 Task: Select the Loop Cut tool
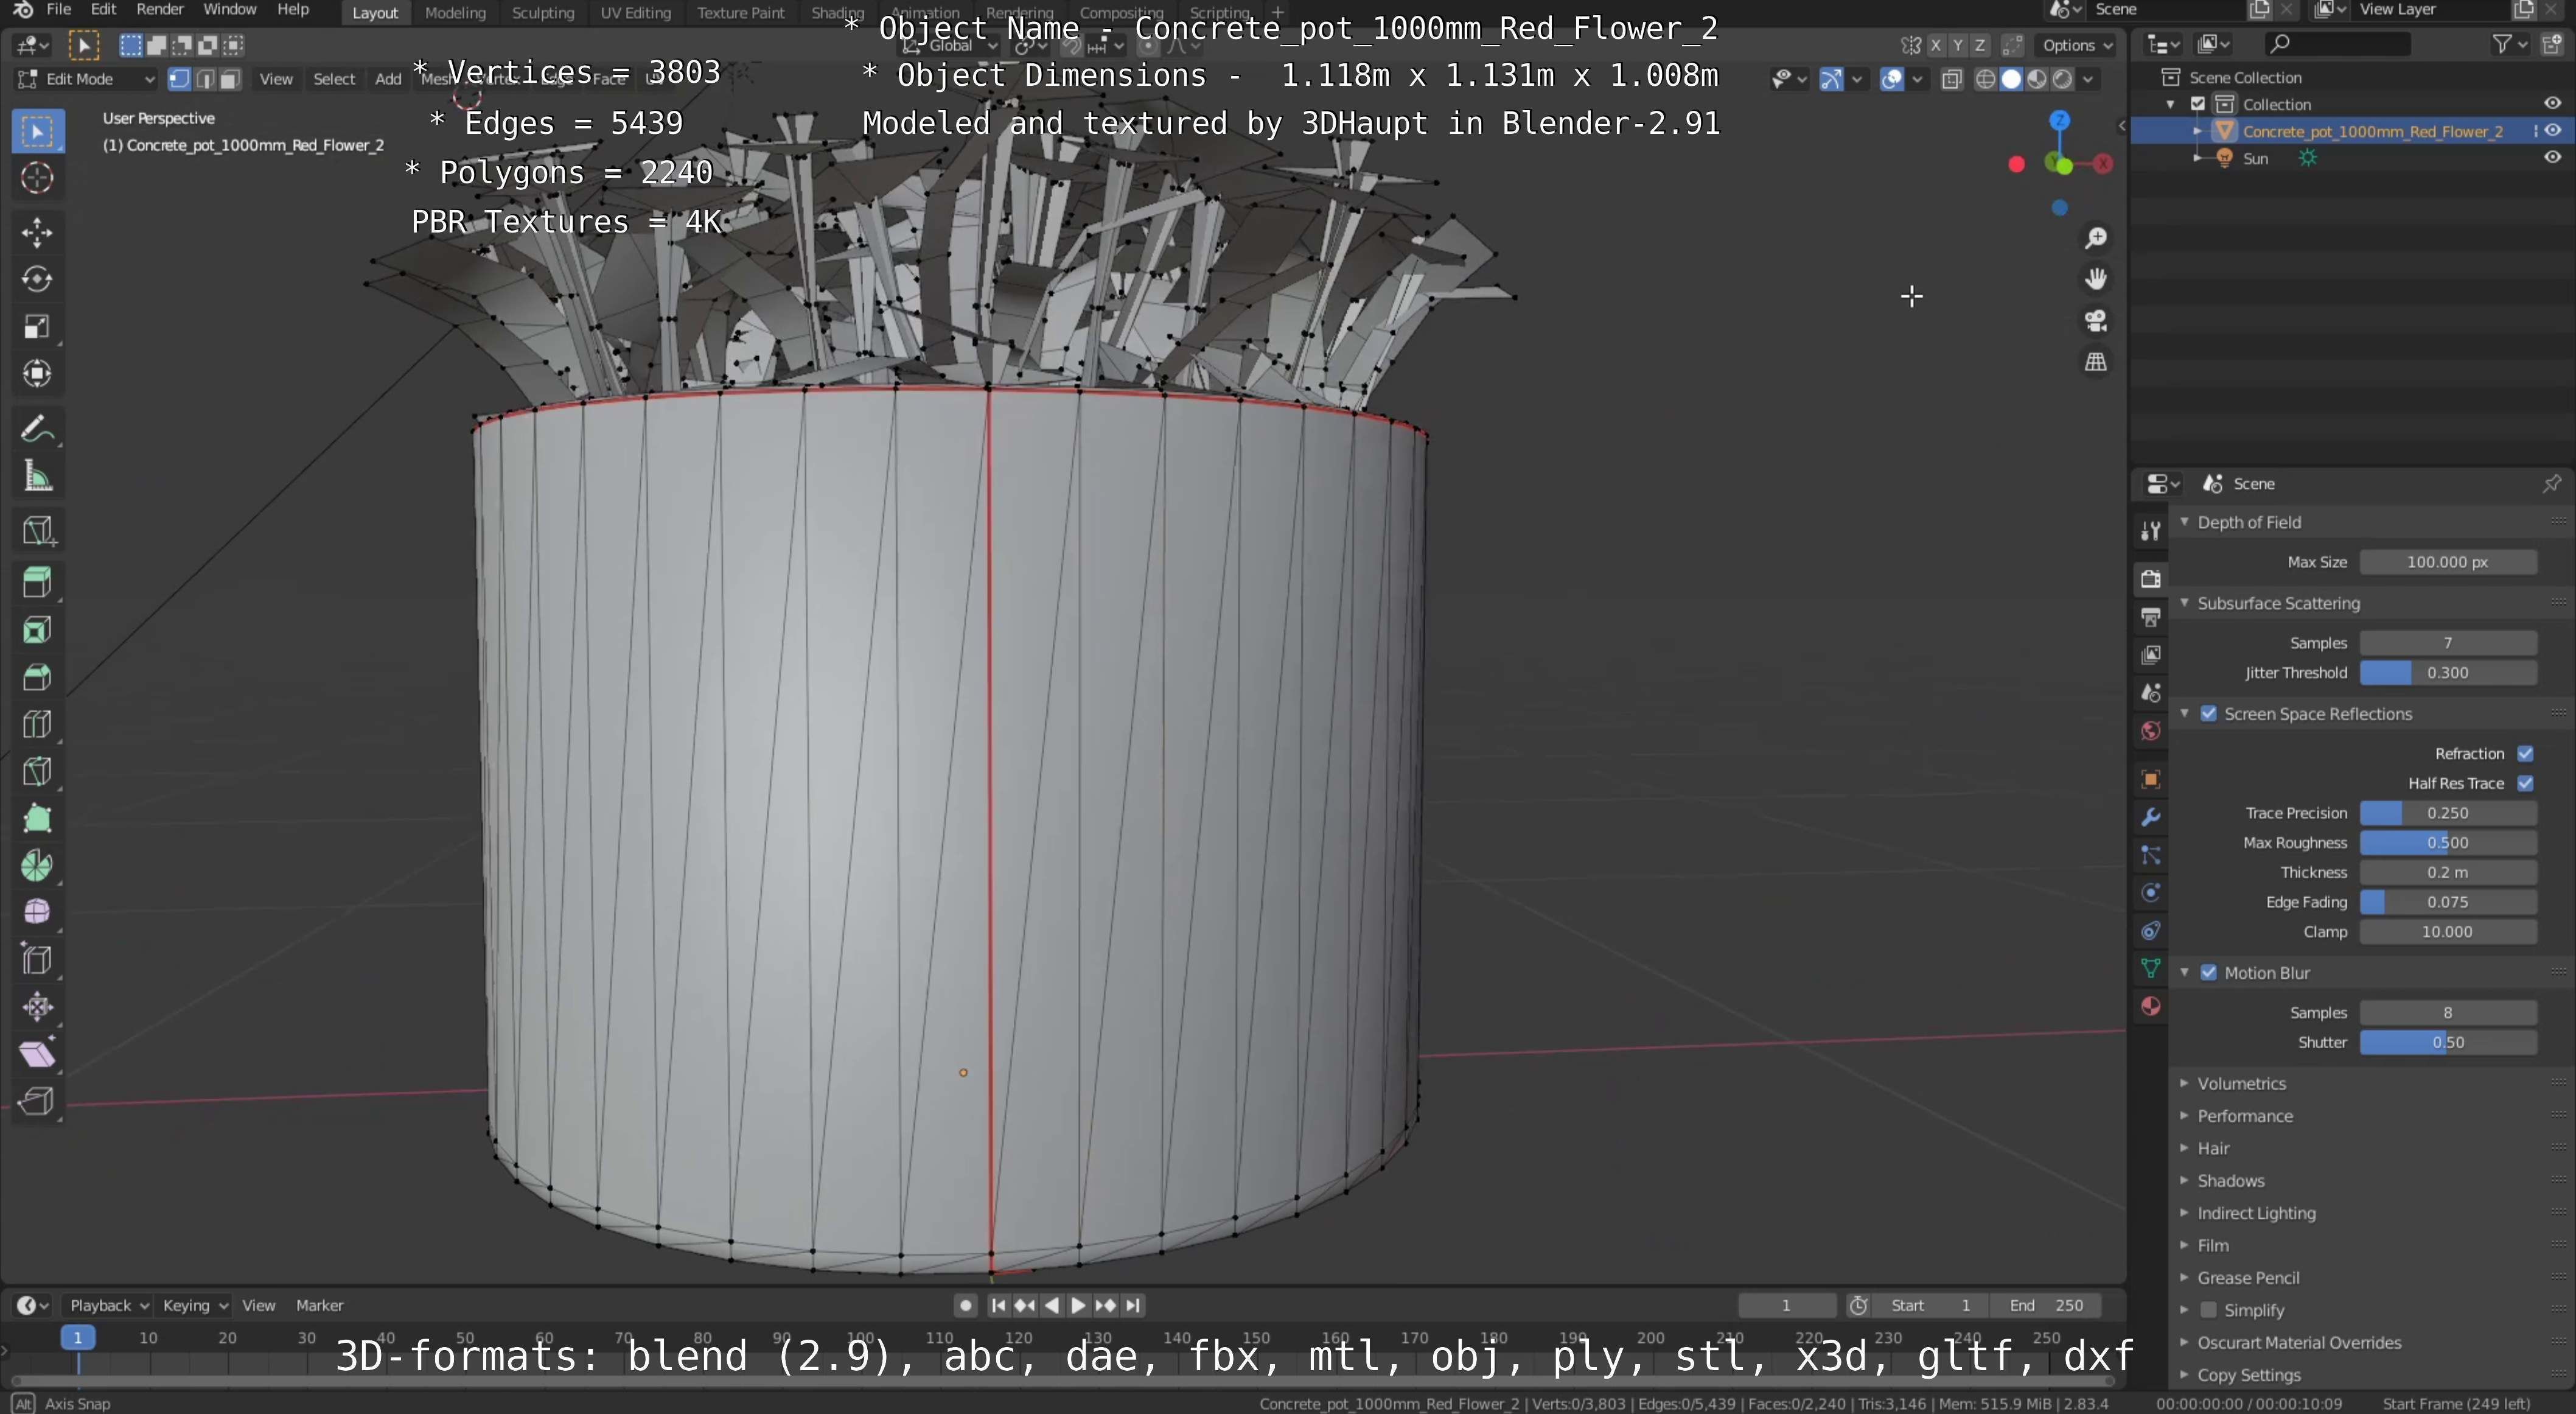coord(37,724)
